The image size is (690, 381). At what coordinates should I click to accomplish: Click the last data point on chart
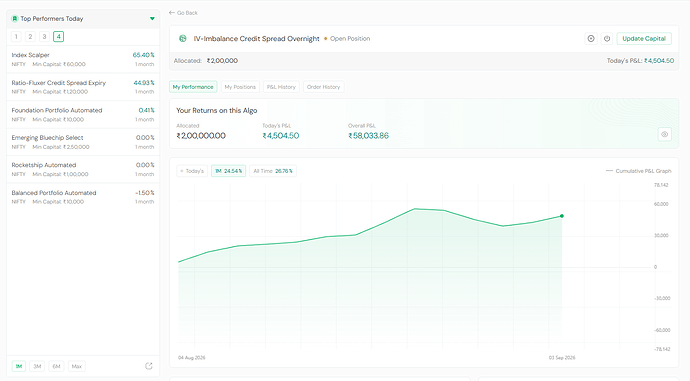pyautogui.click(x=562, y=216)
